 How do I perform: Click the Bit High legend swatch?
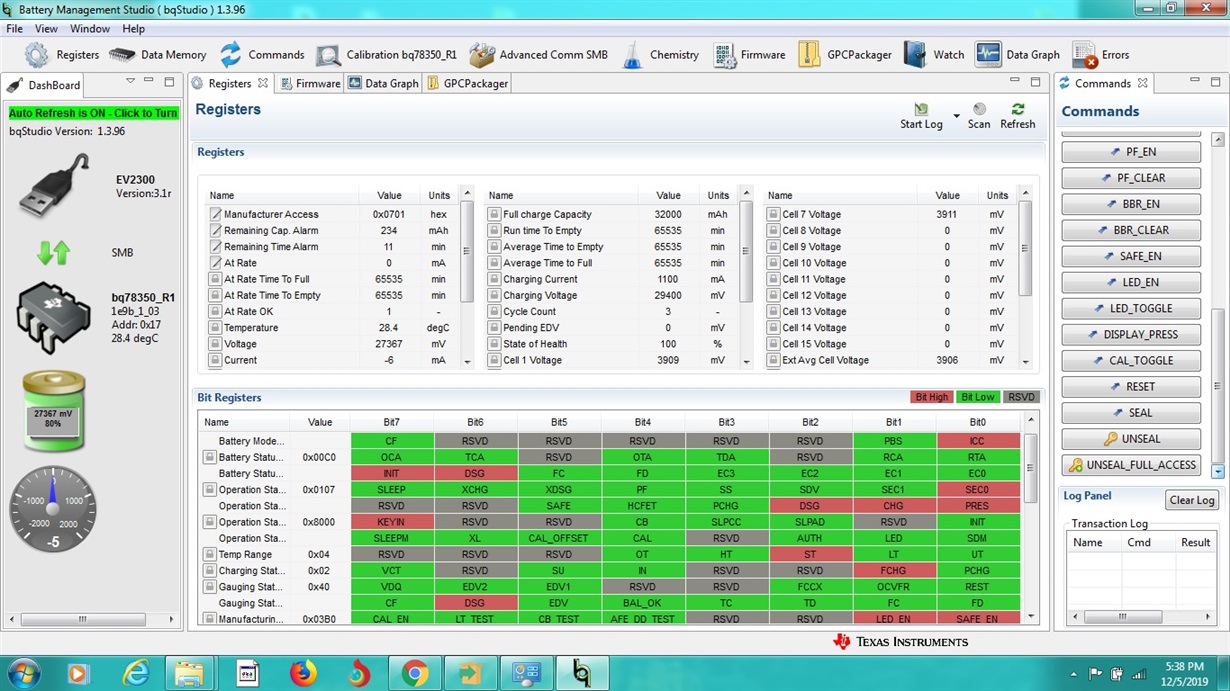[x=931, y=397]
